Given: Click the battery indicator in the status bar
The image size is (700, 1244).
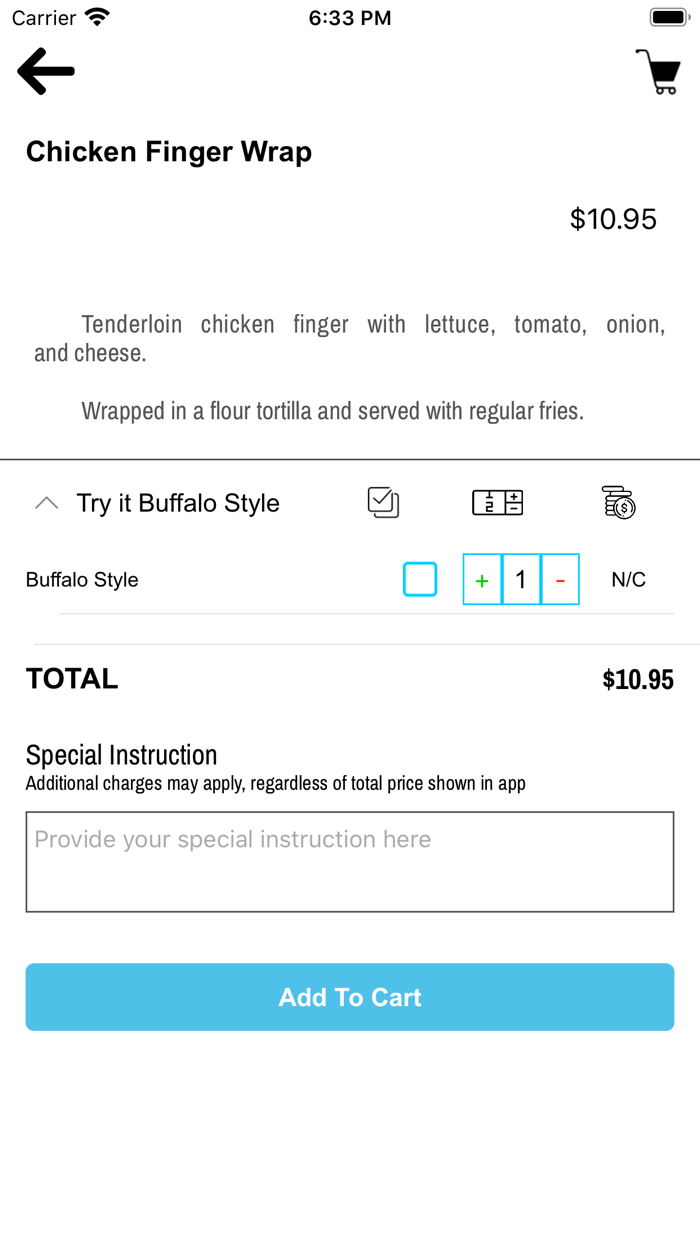Looking at the screenshot, I should [668, 16].
